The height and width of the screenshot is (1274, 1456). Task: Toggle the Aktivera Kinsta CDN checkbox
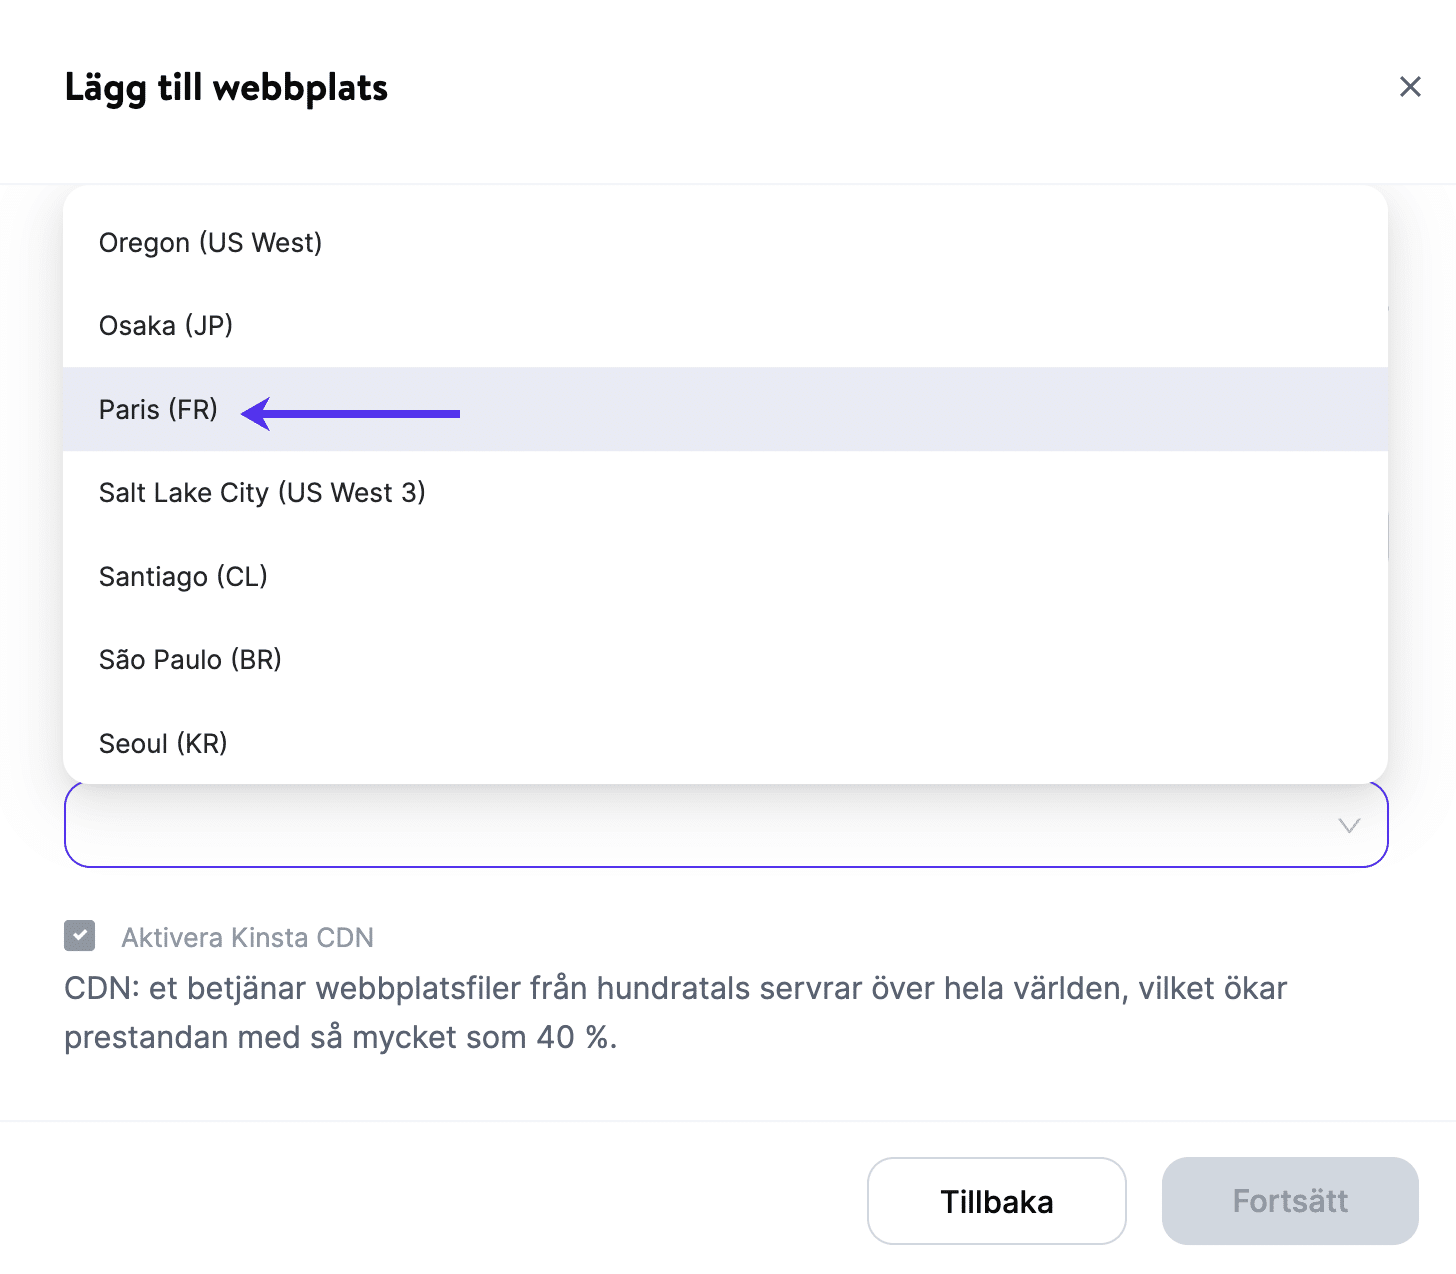[x=80, y=936]
